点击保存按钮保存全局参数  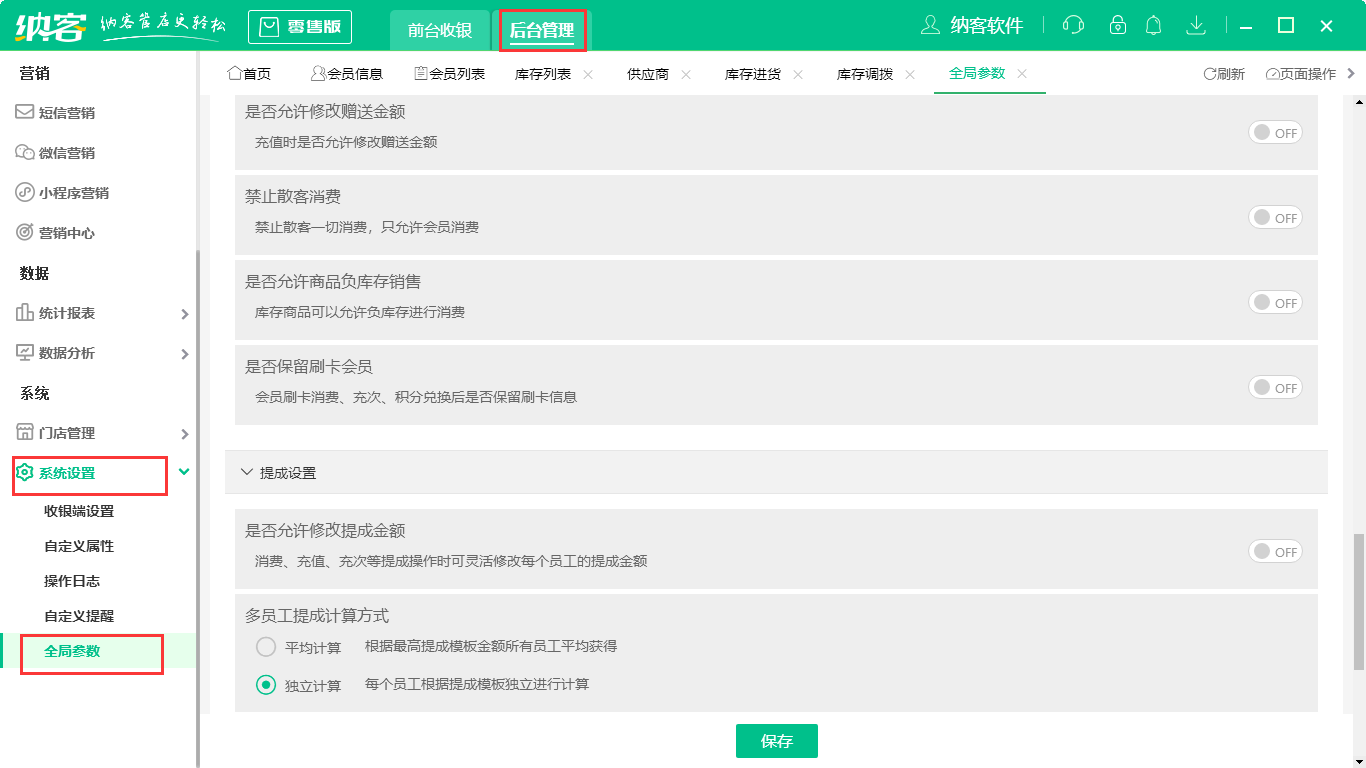[x=776, y=741]
